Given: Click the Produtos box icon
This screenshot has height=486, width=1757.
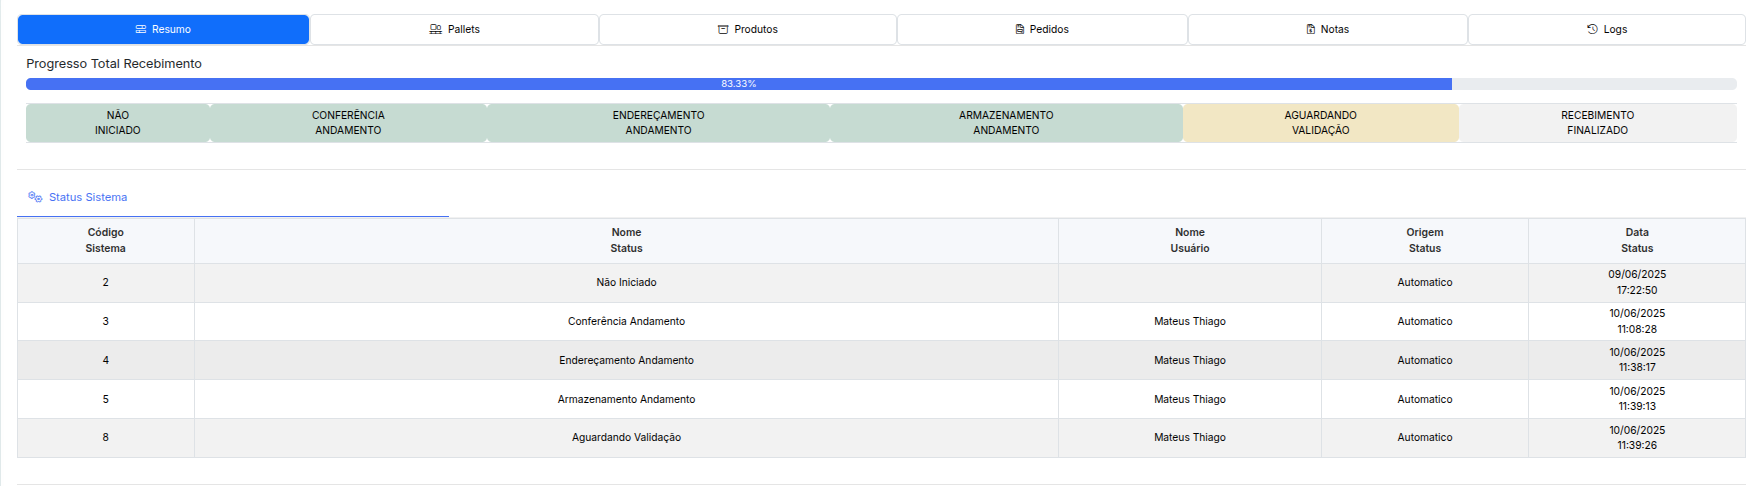Looking at the screenshot, I should [x=723, y=30].
